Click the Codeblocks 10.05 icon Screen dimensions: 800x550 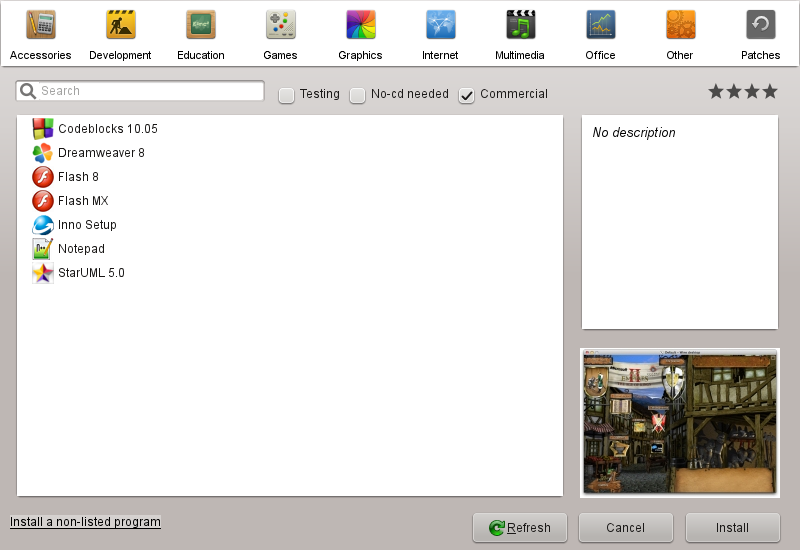click(43, 129)
